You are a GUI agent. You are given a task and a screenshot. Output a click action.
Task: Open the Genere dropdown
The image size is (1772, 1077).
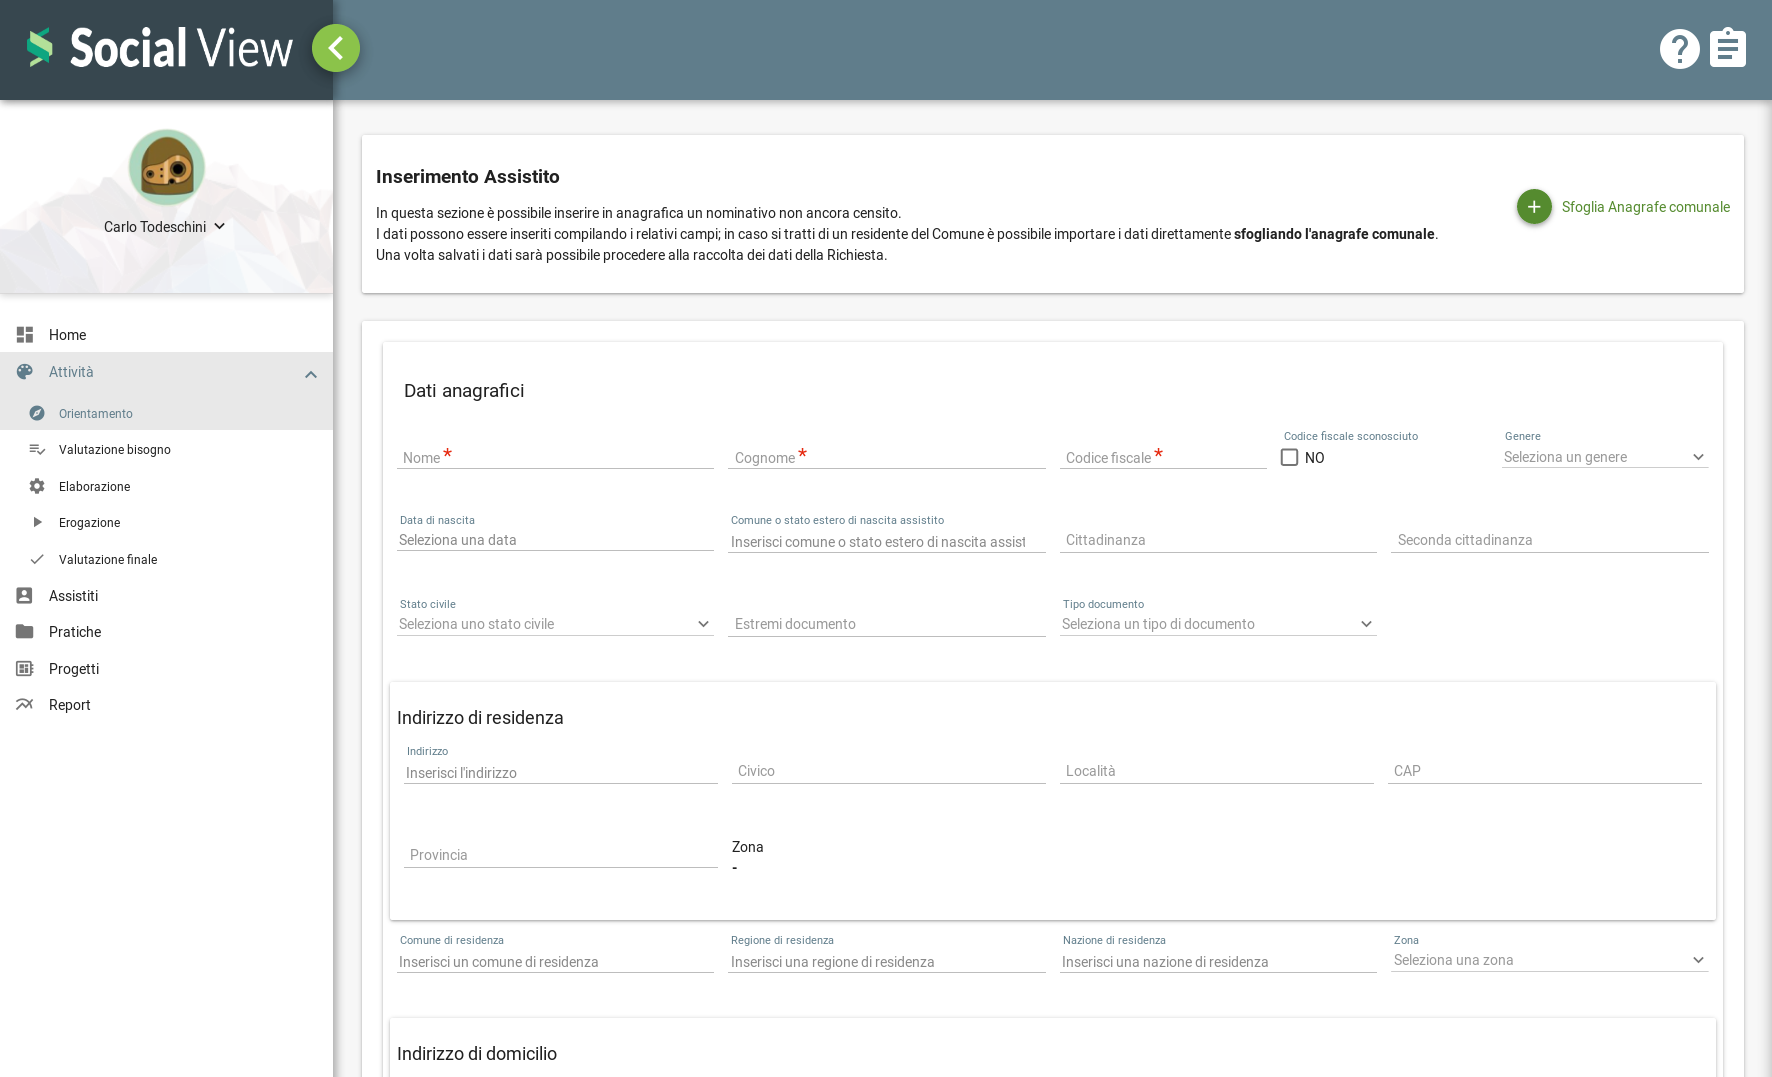coord(1604,457)
